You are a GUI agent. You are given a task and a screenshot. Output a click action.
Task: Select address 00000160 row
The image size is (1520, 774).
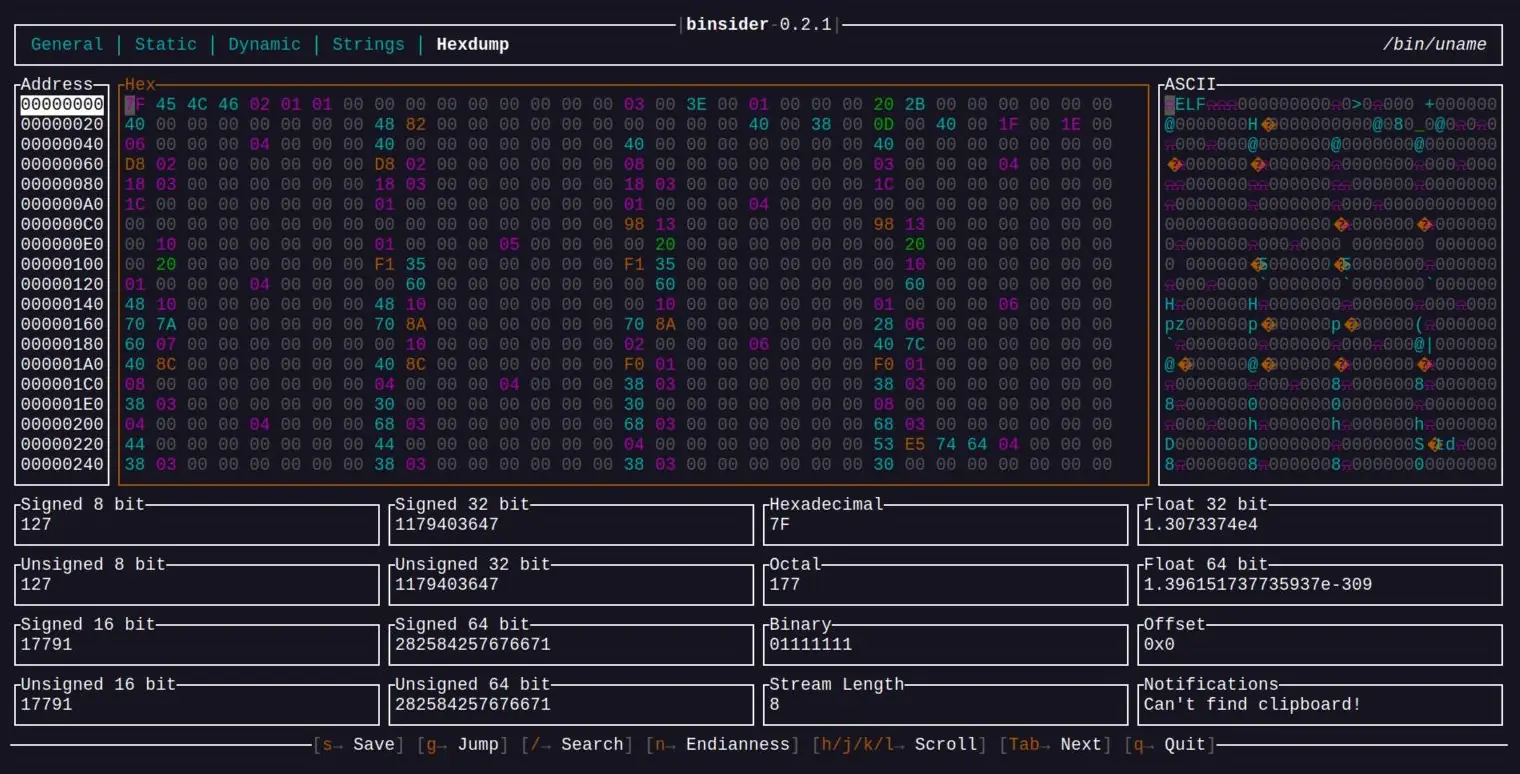[x=62, y=324]
